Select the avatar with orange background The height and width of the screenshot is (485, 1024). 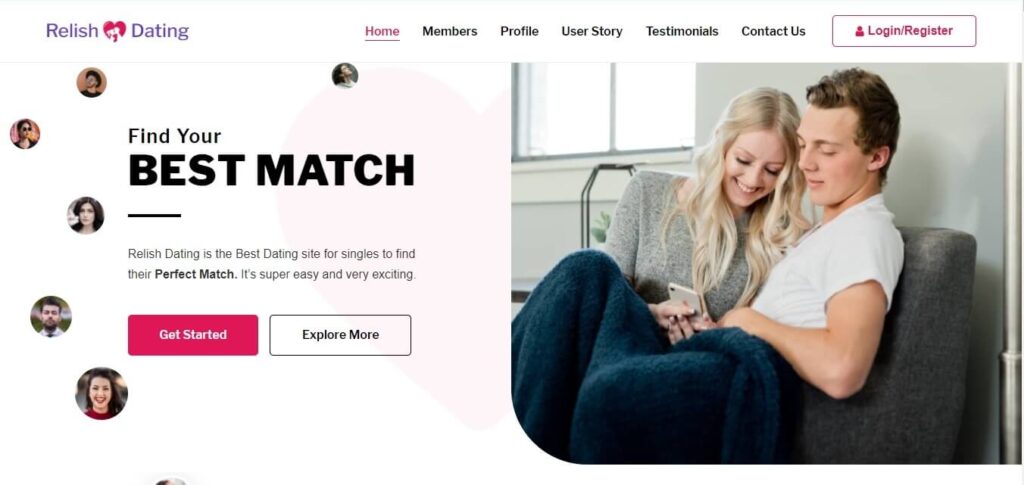pos(91,82)
